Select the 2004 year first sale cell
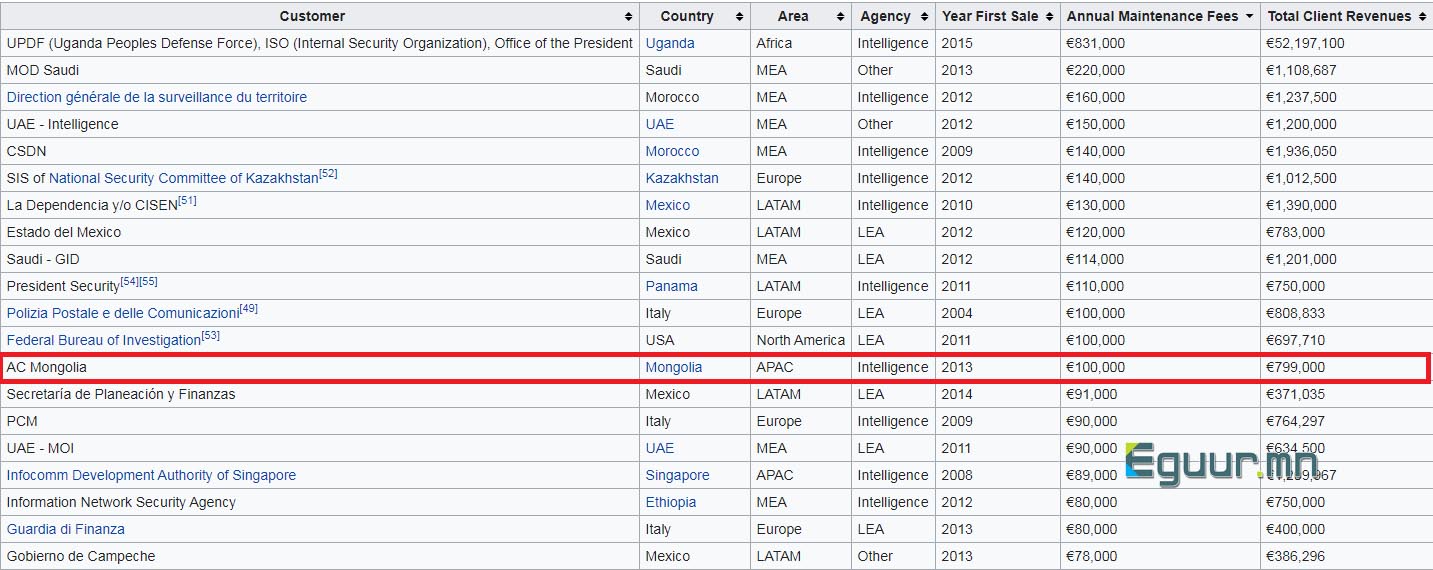Screen dimensions: 1433x570 pyautogui.click(x=998, y=313)
